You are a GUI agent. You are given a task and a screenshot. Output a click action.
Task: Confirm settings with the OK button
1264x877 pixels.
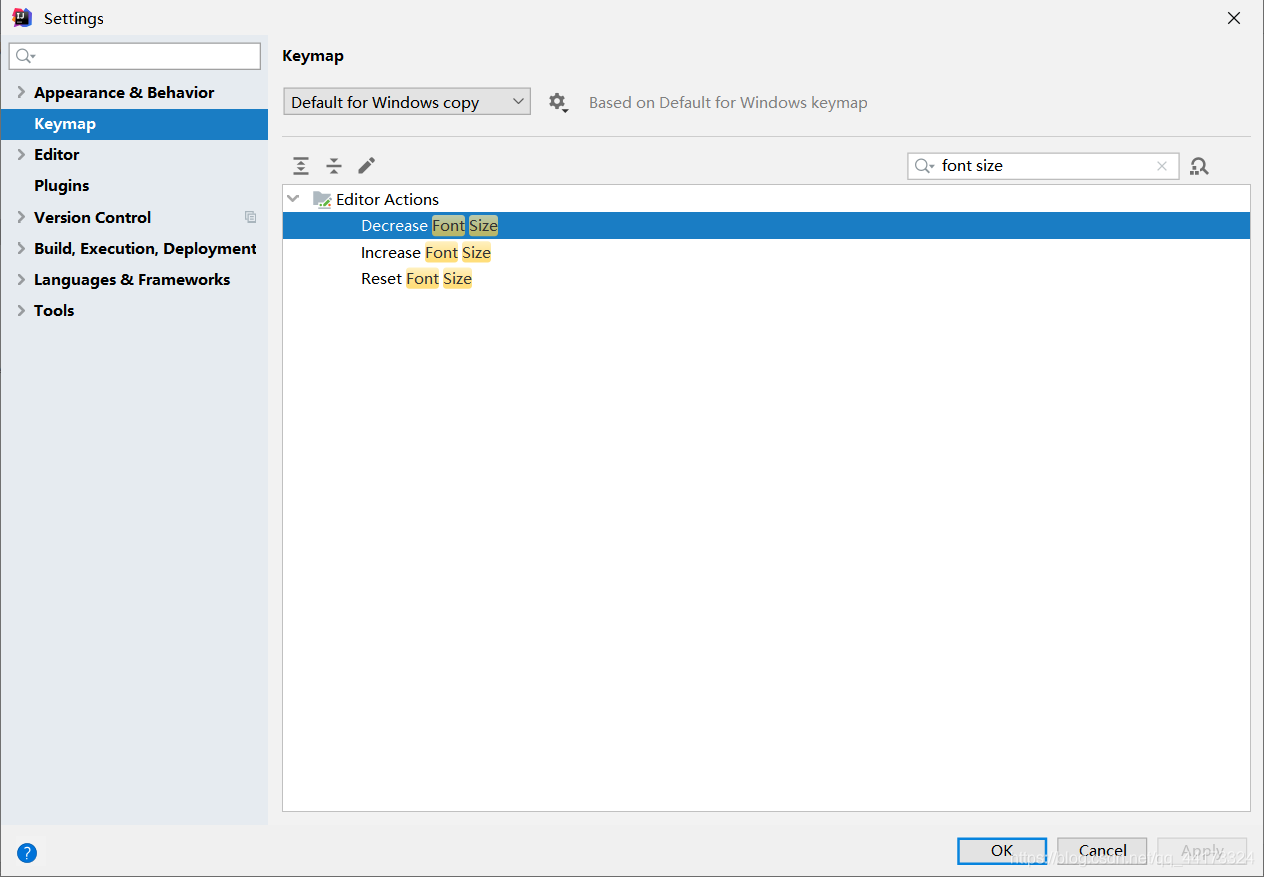click(x=1002, y=850)
